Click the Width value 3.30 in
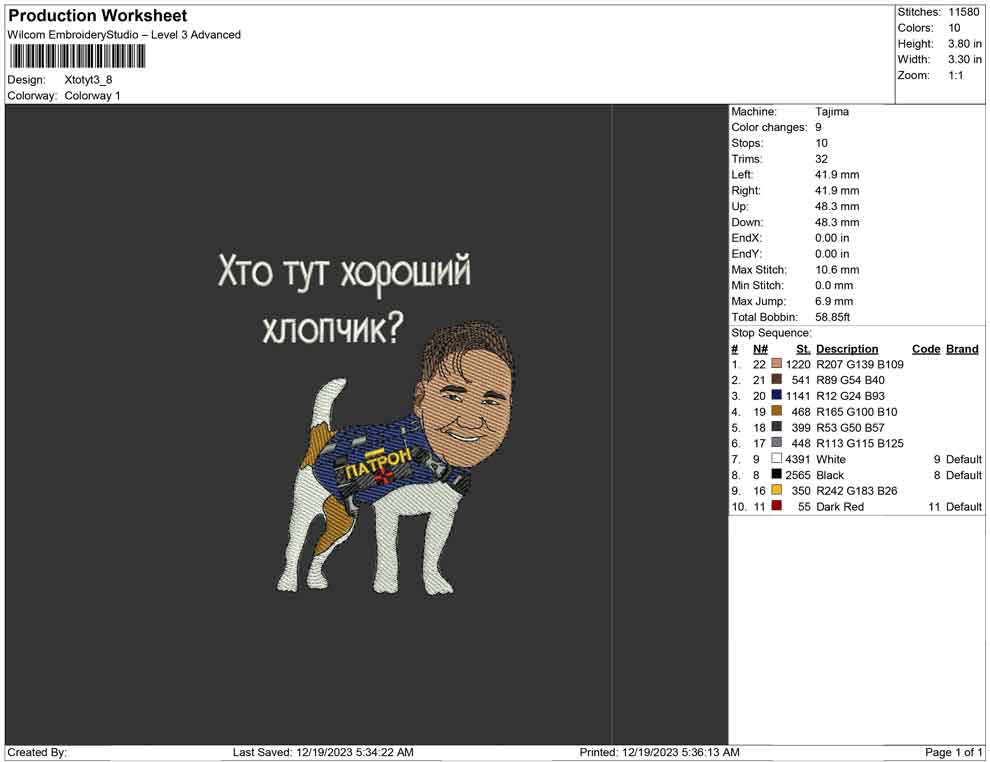Screen dimensions: 990x762 tap(965, 59)
